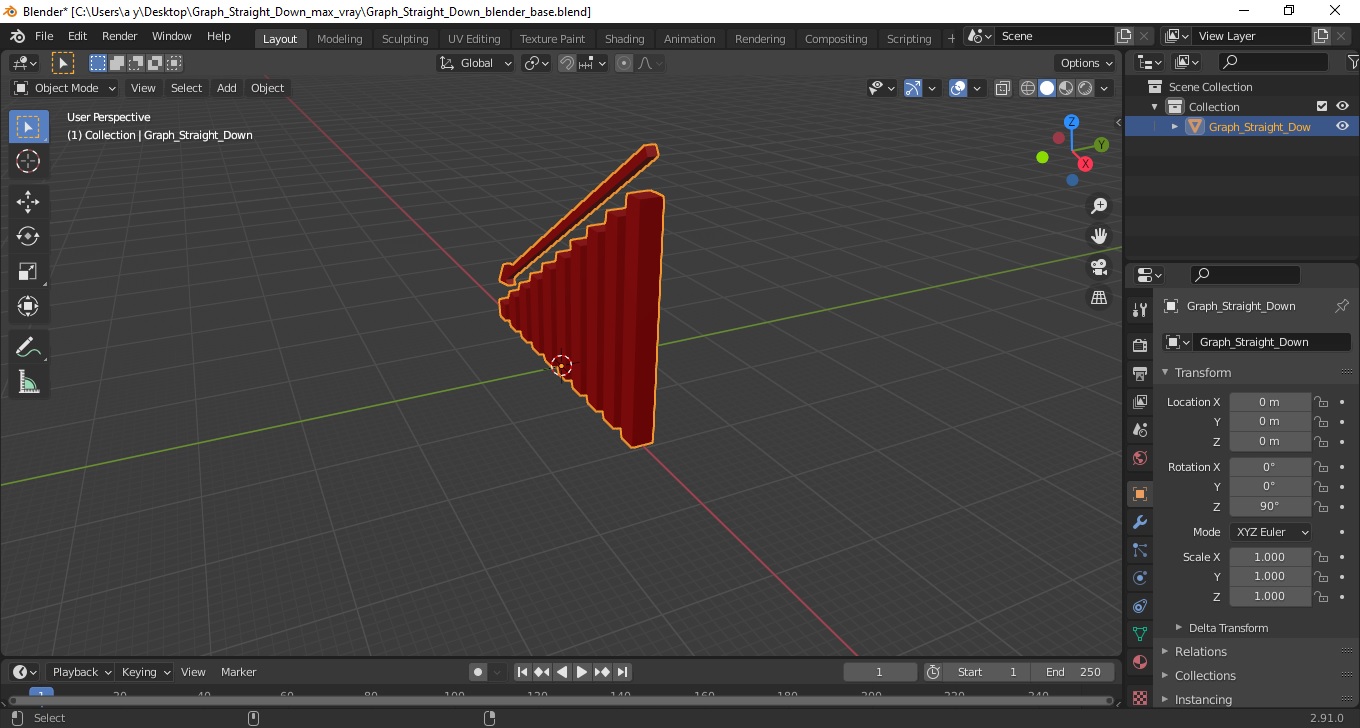Open the Global transform orientation dropdown

click(476, 63)
